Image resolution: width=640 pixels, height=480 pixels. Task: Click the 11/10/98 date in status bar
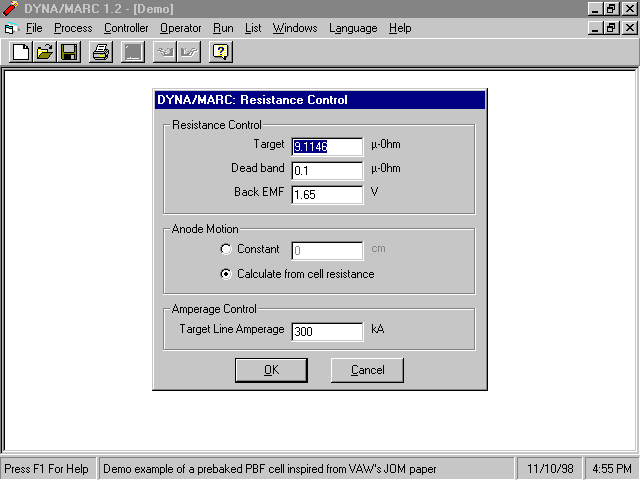[550, 469]
